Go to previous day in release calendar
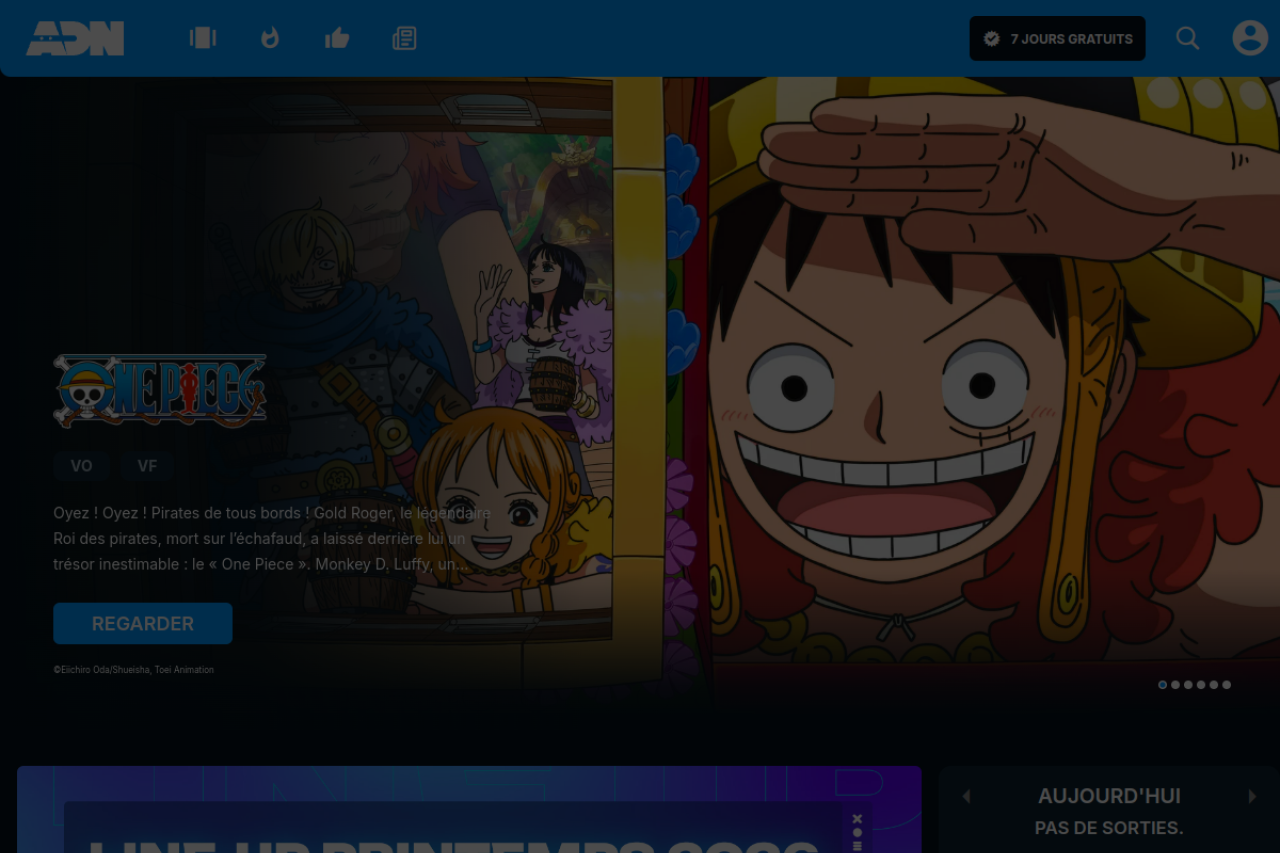 (966, 796)
